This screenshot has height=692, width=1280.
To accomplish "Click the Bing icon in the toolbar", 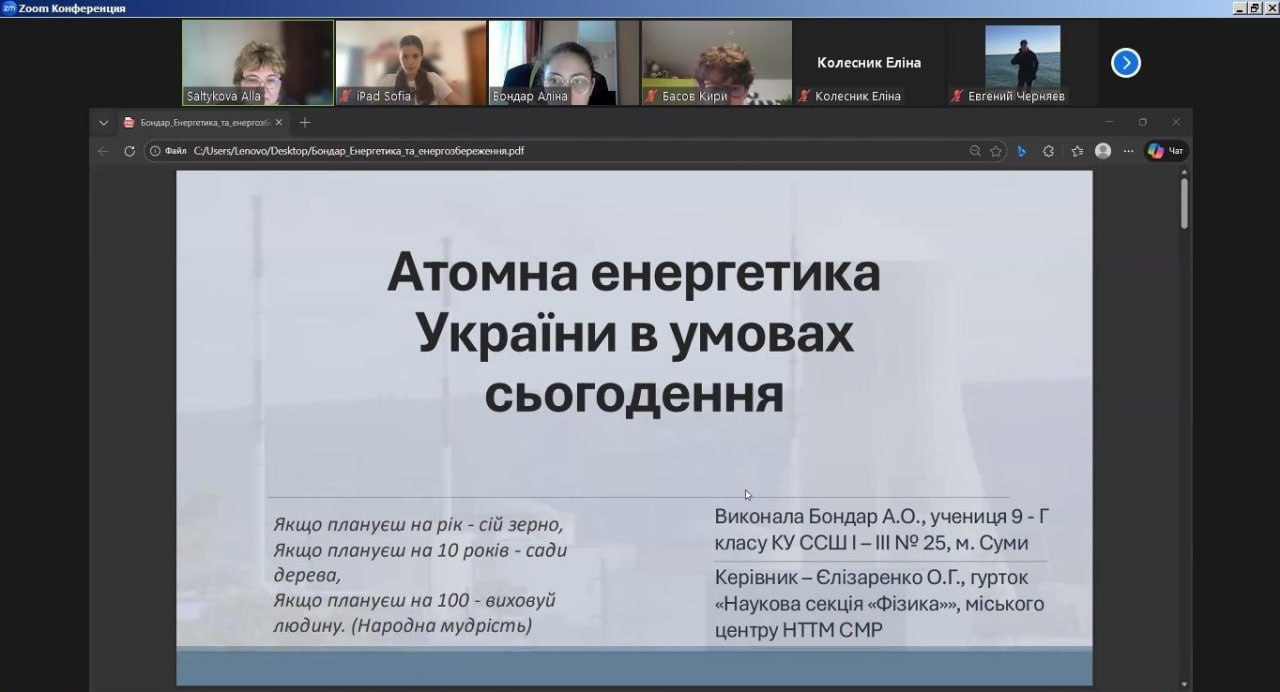I will (x=1022, y=151).
